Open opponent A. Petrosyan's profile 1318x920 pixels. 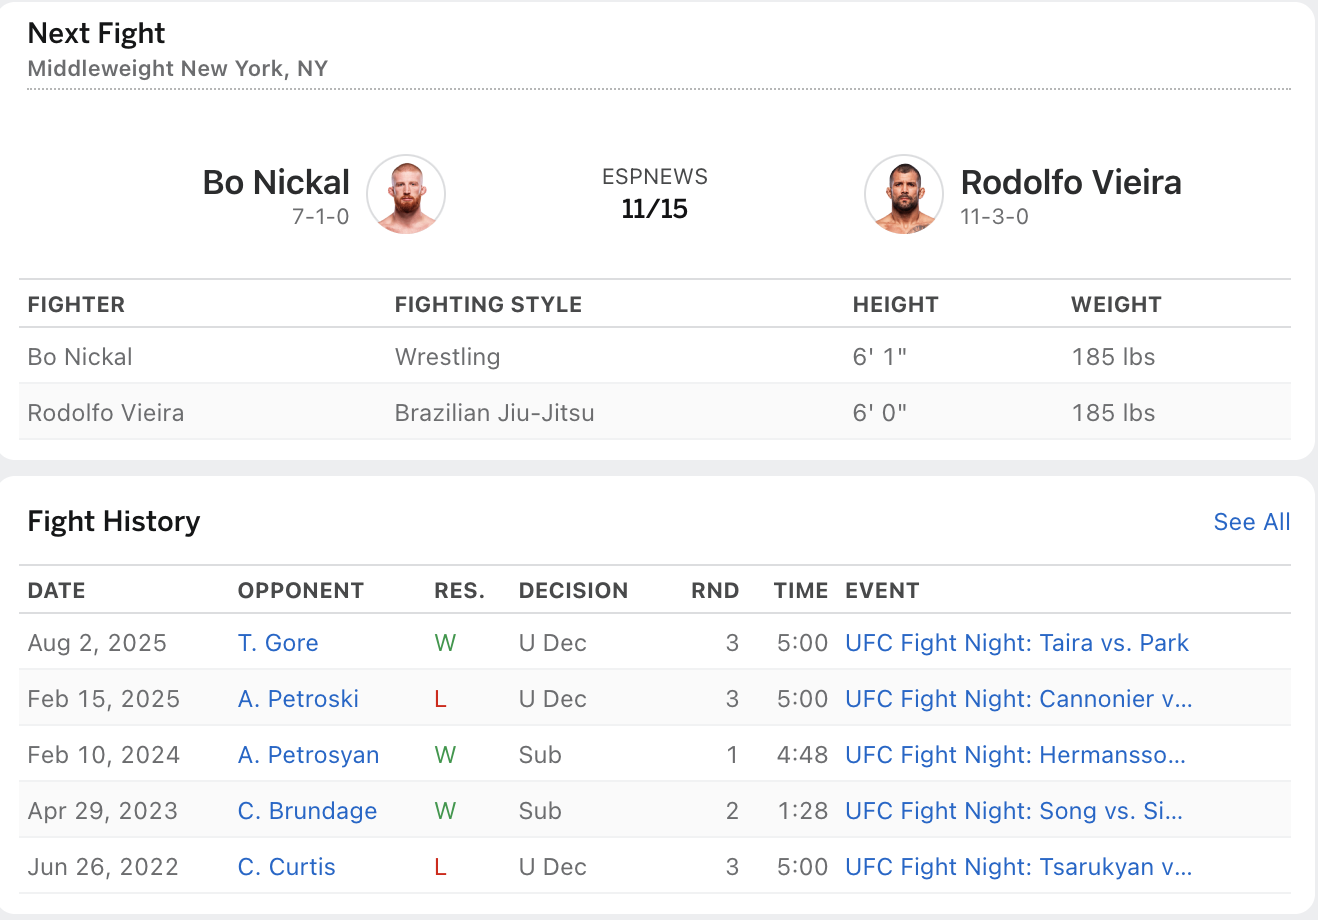click(x=308, y=755)
